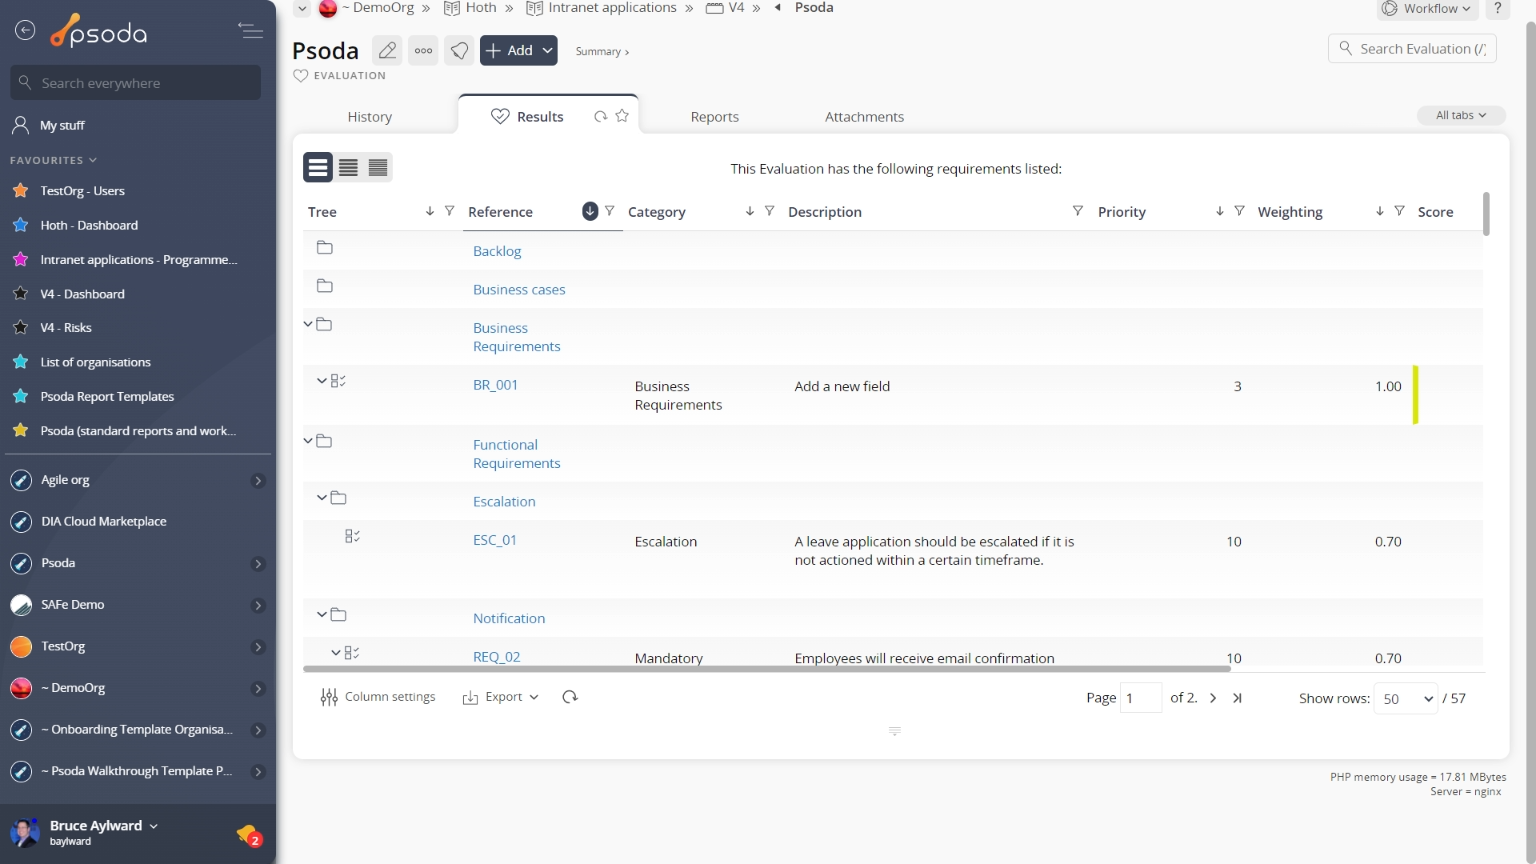This screenshot has height=864, width=1536.
Task: Select the comfortable row density view
Action: (318, 167)
